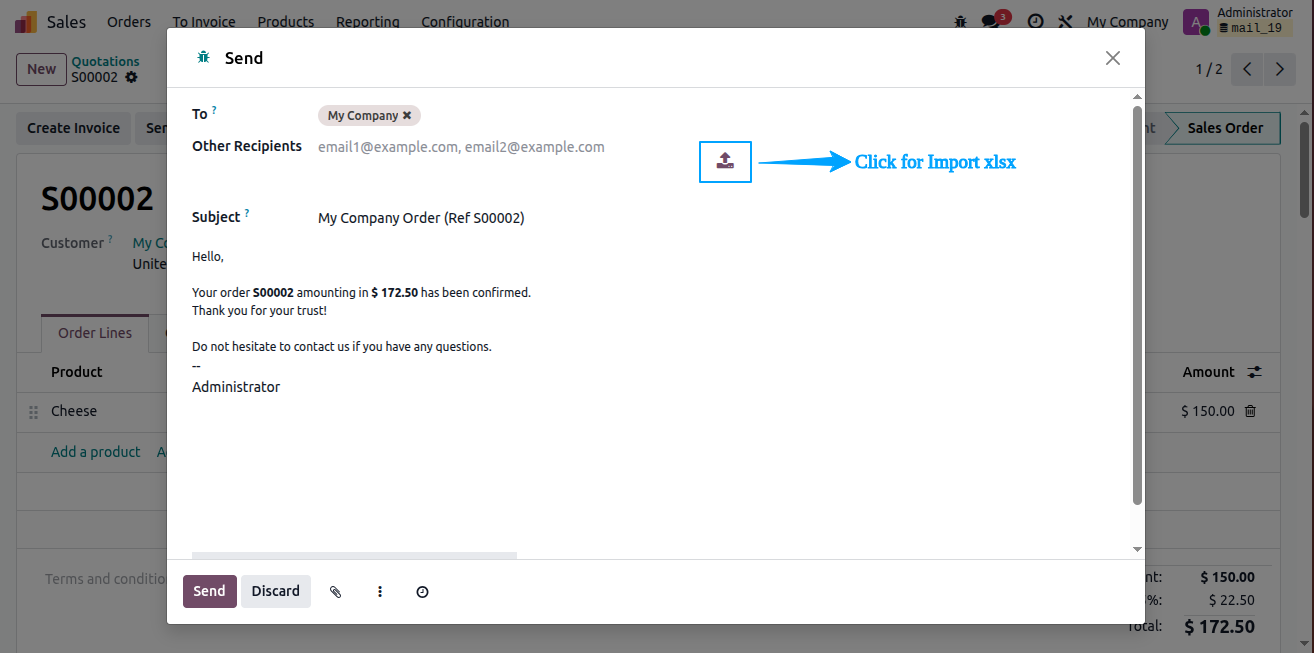
Task: Open the debug bug icon in top bar
Action: coord(961,21)
